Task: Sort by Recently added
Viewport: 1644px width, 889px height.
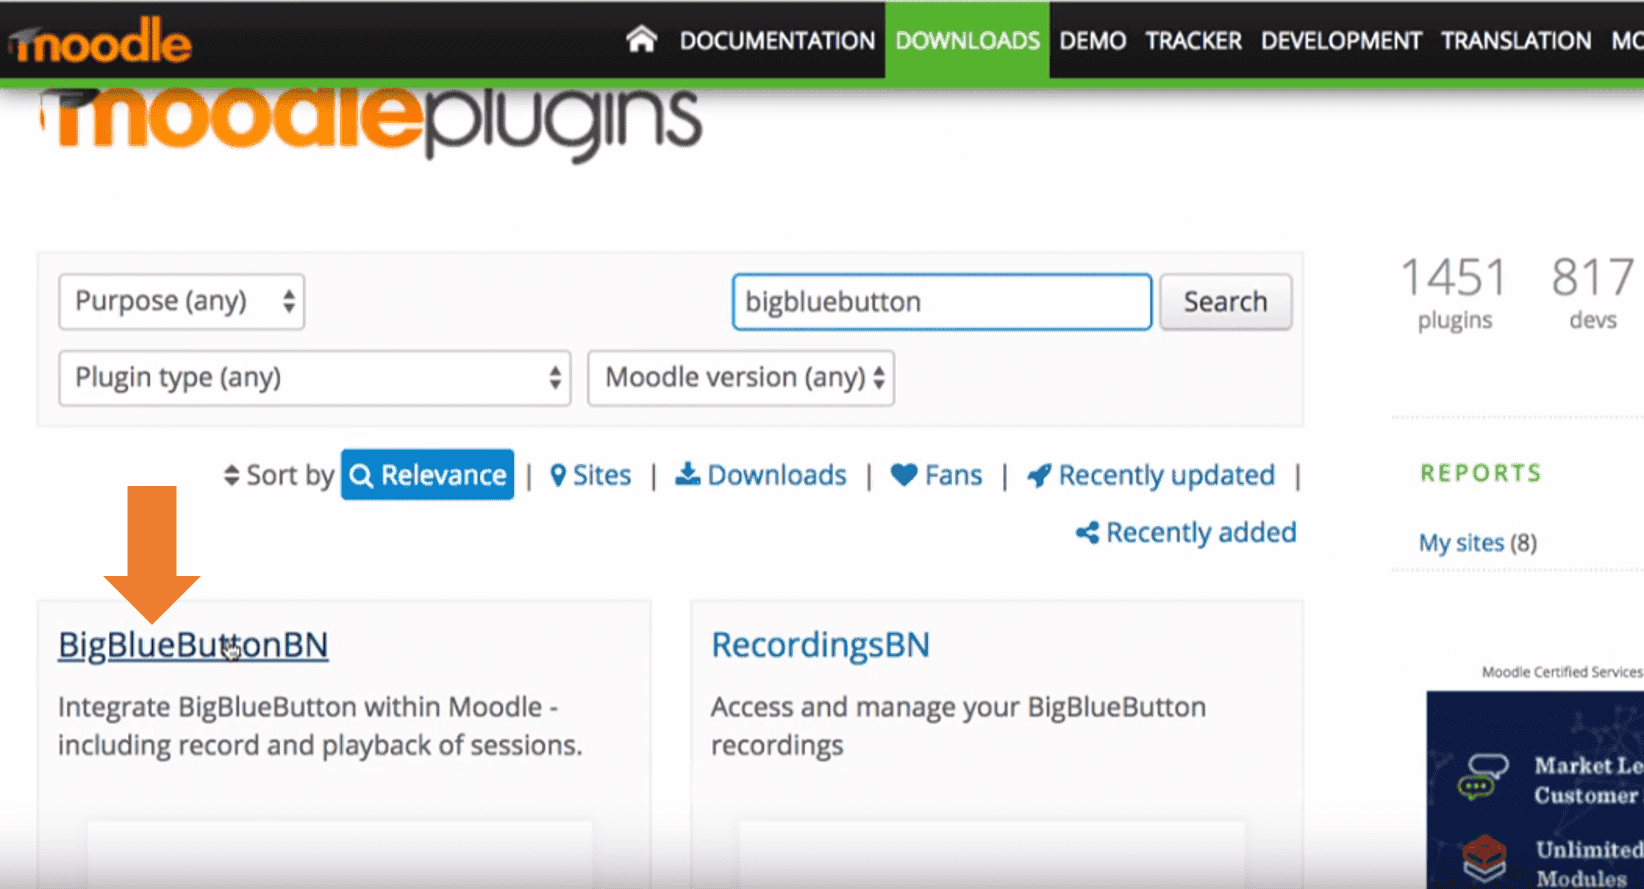Action: 1186,532
